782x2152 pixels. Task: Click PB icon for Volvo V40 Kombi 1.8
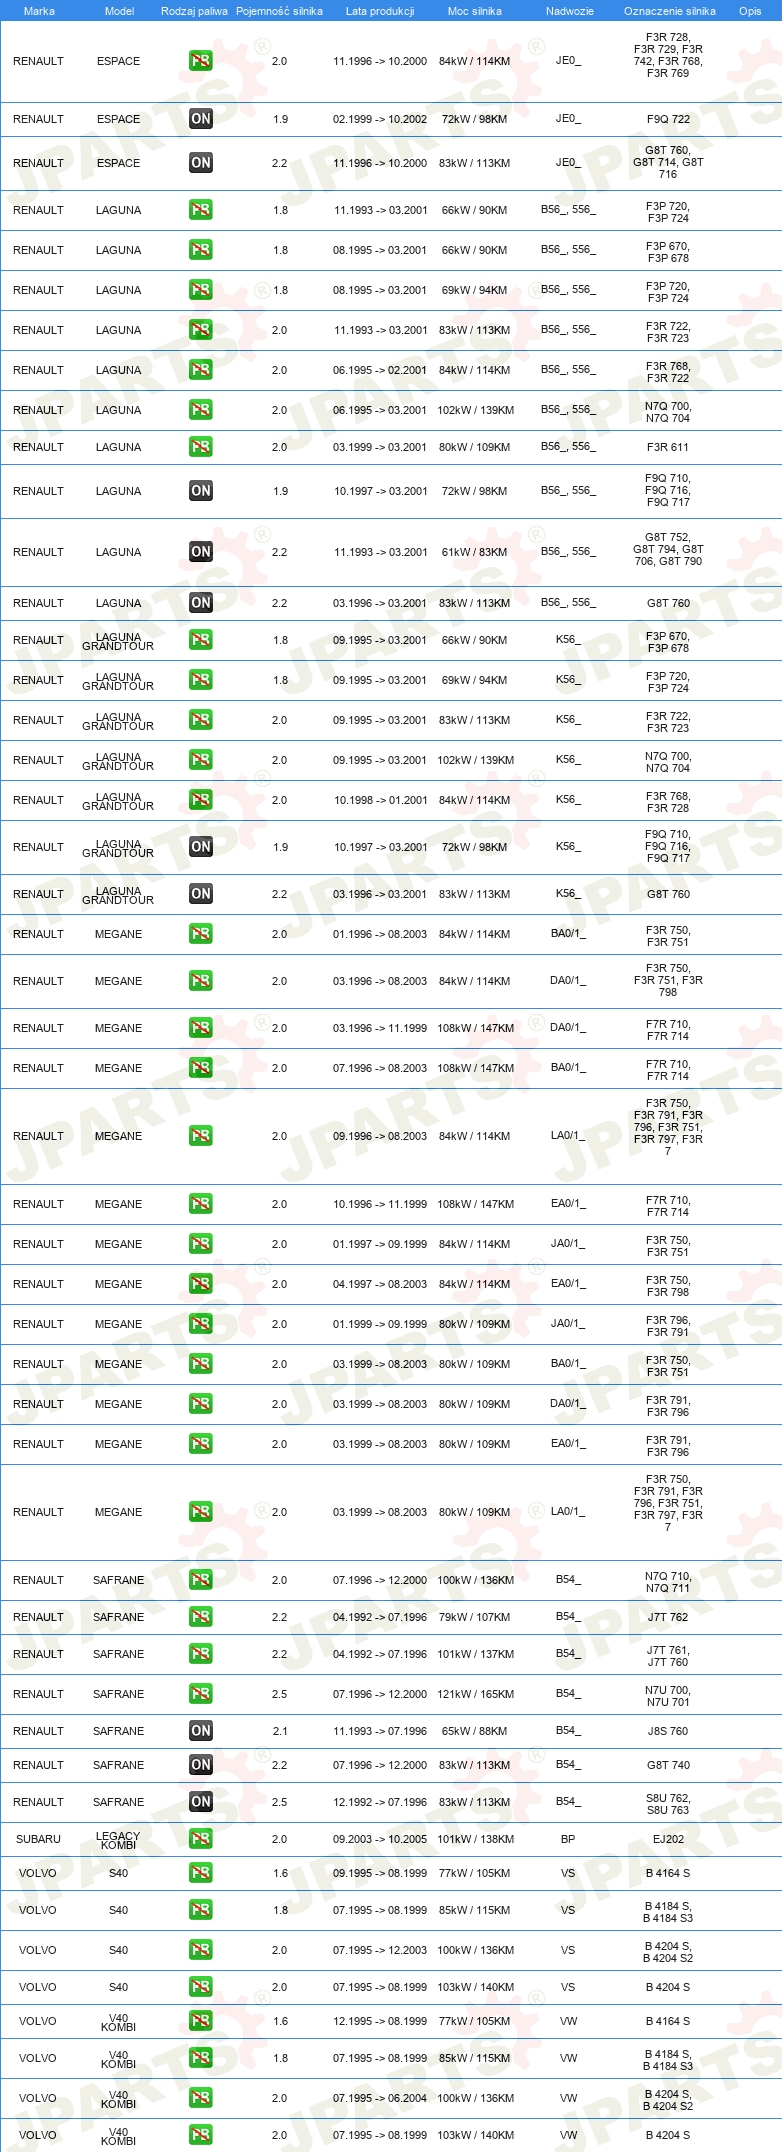click(x=200, y=2058)
